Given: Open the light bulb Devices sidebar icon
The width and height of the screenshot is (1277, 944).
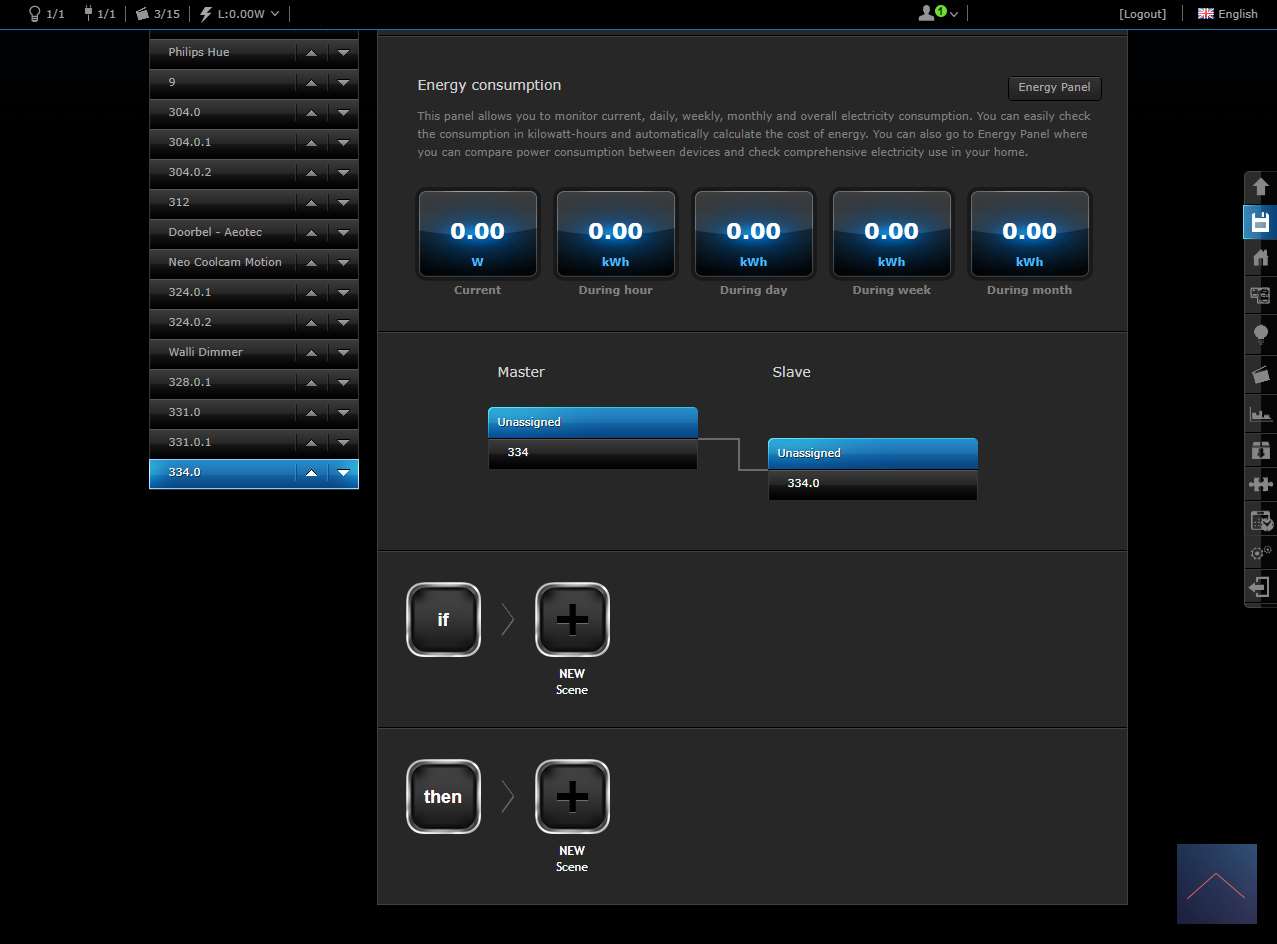Looking at the screenshot, I should pyautogui.click(x=1260, y=333).
